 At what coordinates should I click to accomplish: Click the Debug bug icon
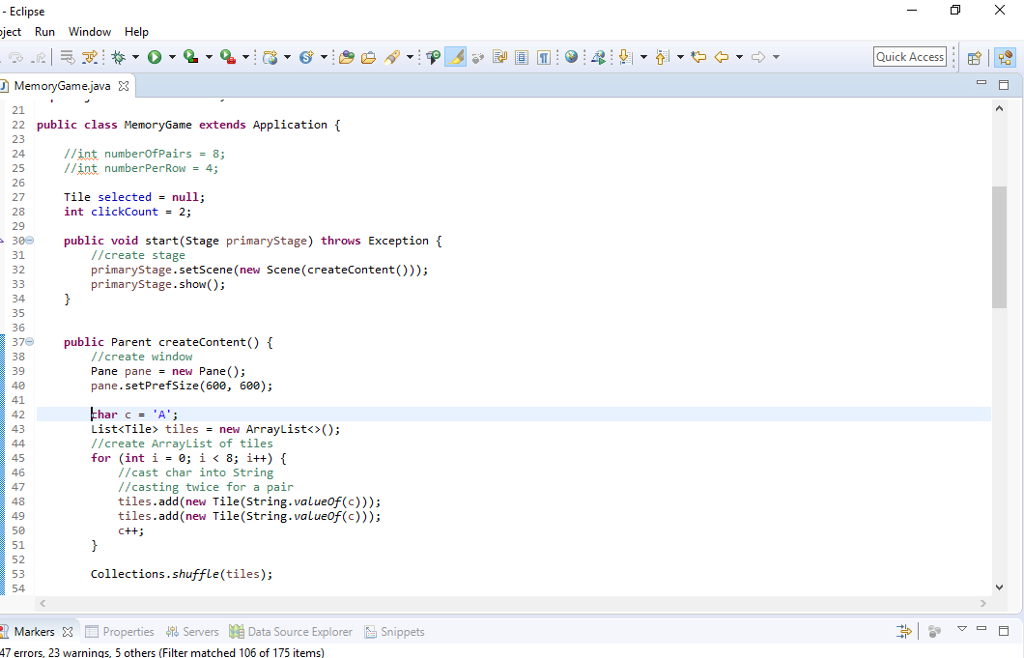point(118,57)
